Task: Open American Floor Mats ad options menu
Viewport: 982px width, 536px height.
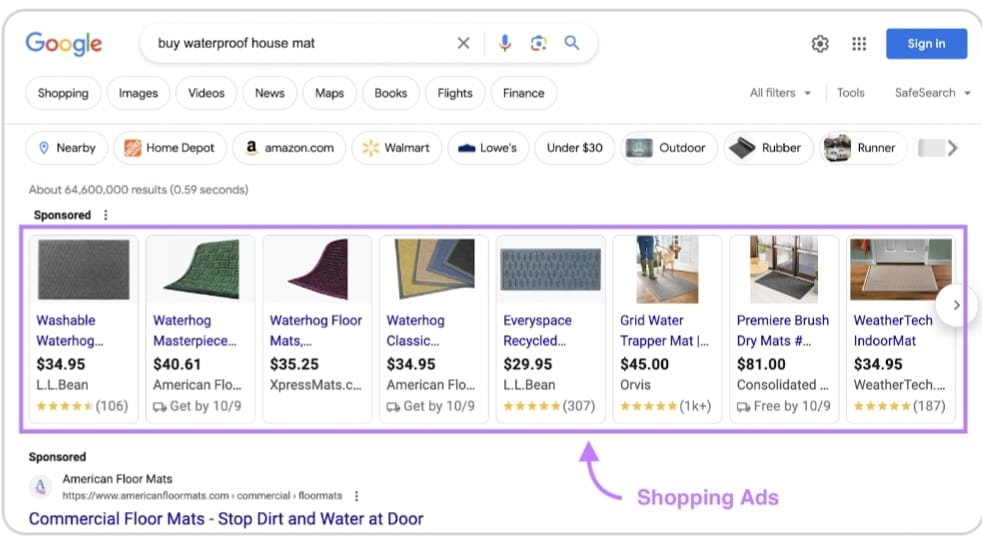Action: (x=356, y=496)
